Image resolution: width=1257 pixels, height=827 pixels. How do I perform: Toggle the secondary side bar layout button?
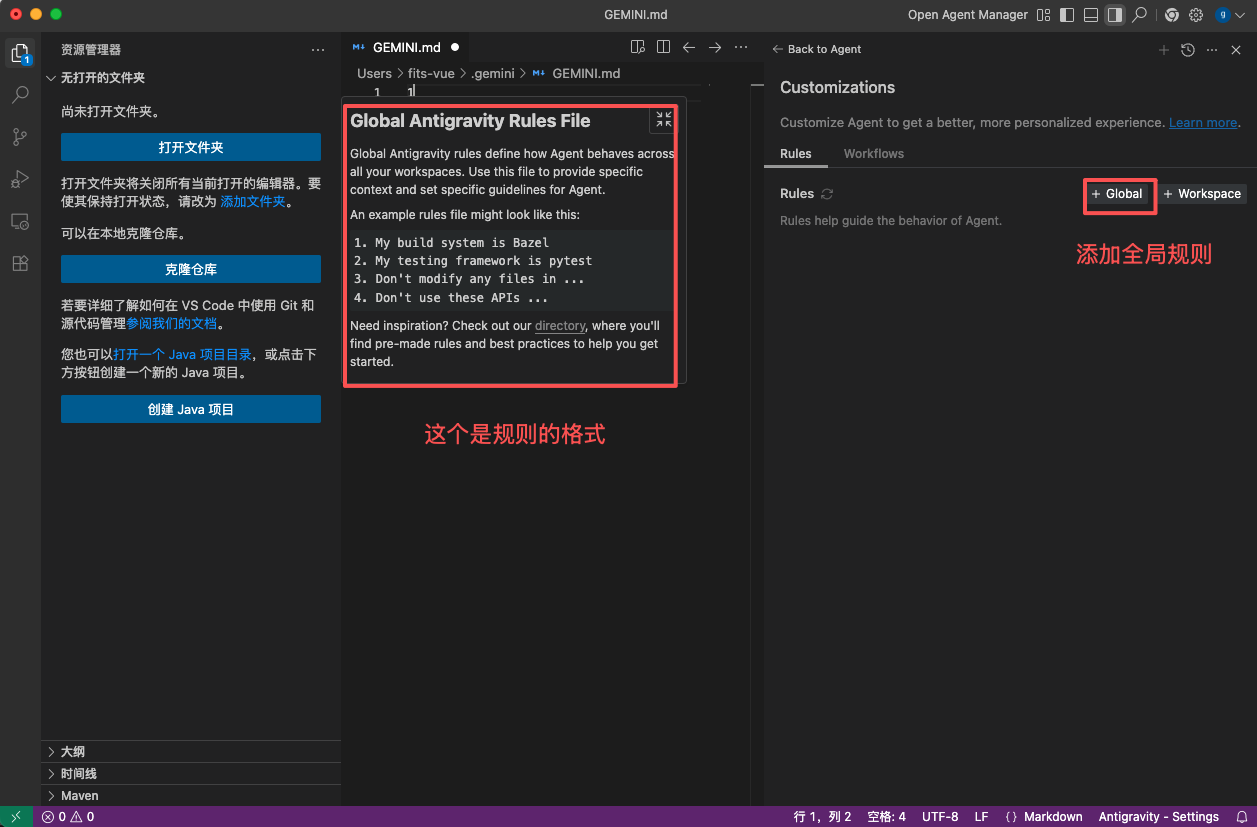pos(1114,15)
